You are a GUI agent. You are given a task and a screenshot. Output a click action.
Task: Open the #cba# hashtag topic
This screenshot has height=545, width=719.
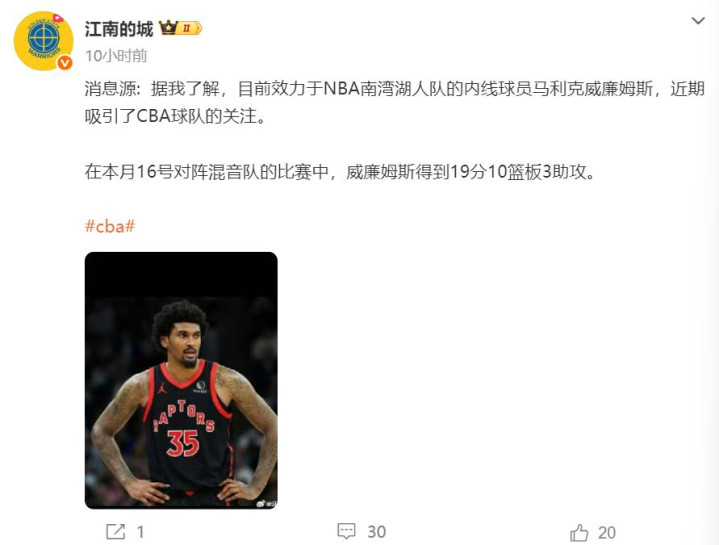110,226
